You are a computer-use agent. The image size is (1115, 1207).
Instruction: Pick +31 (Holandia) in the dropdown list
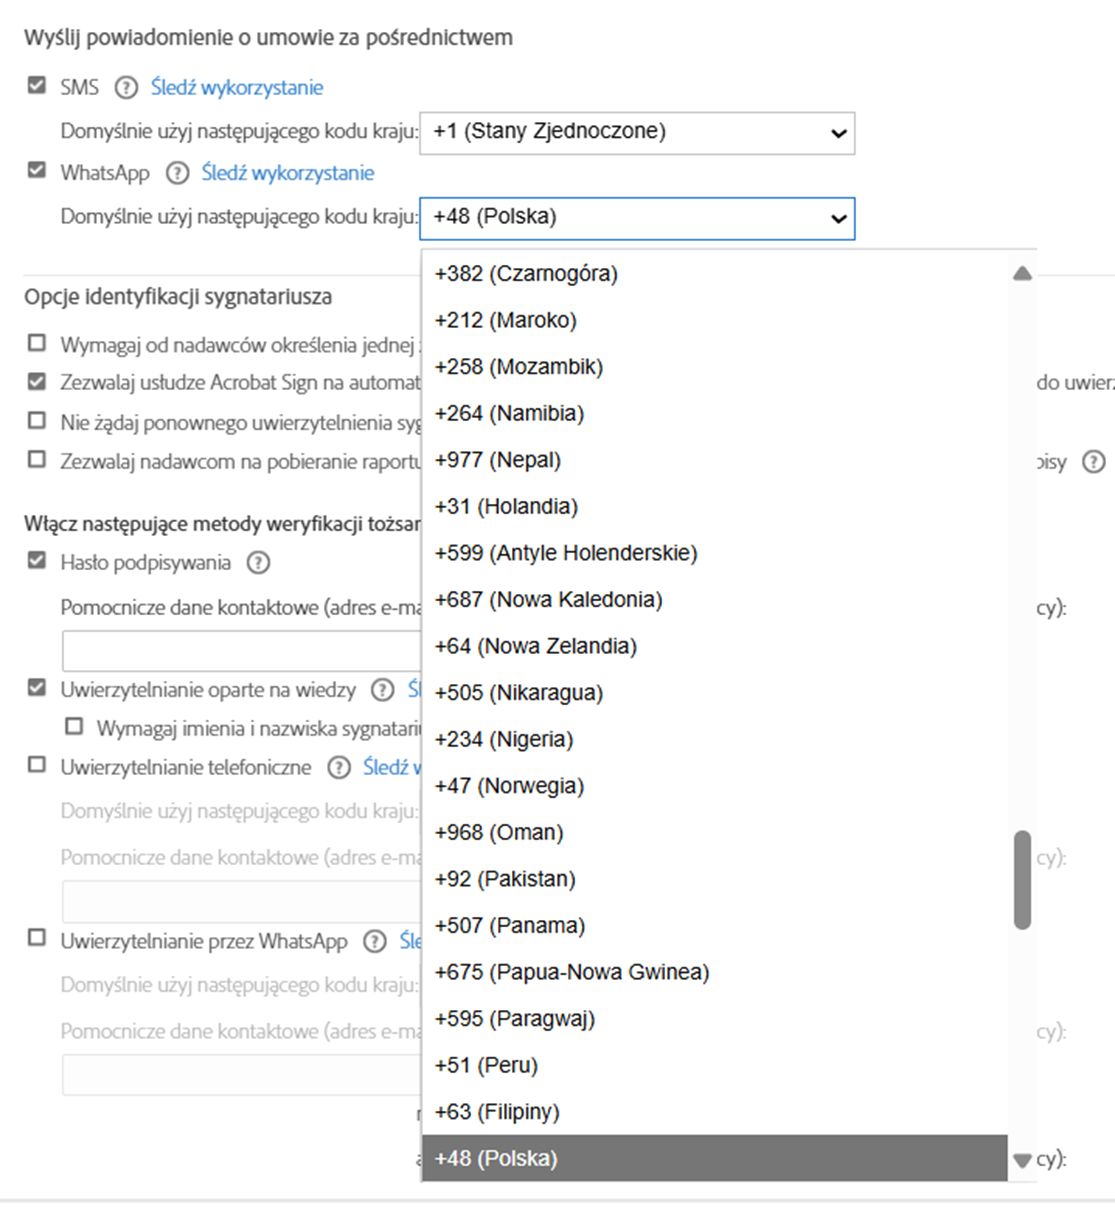[x=506, y=507]
